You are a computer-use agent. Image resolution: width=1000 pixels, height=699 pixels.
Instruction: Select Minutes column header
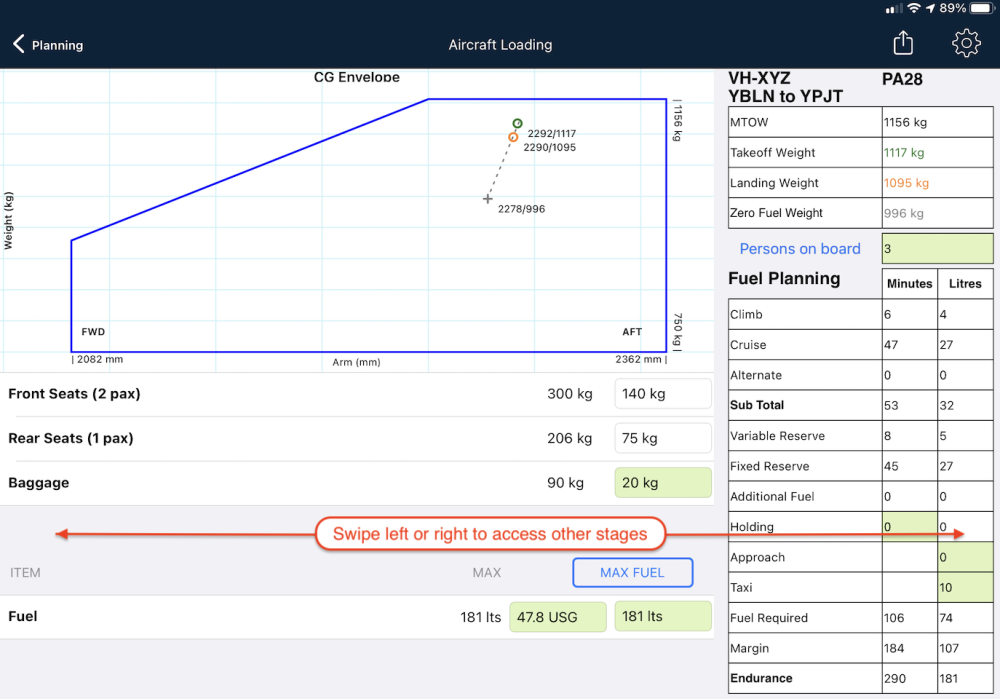tap(909, 284)
